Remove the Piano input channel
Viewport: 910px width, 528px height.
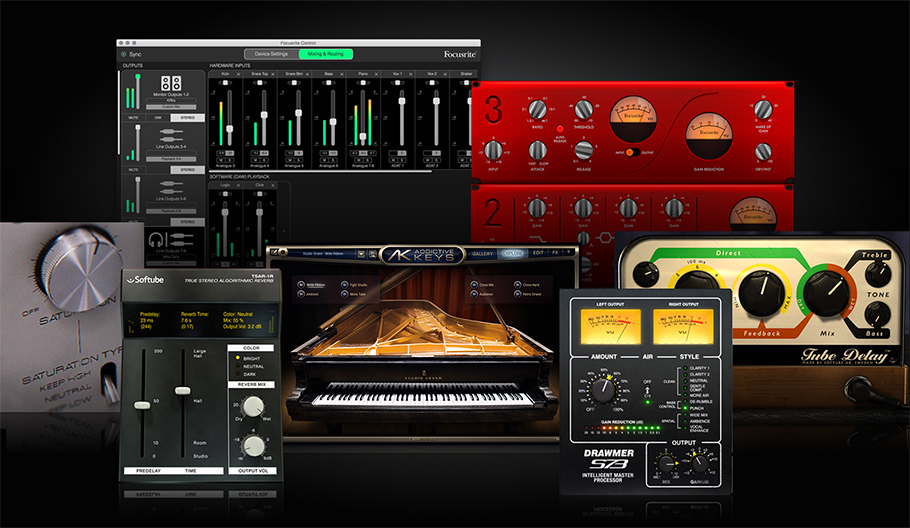pos(376,74)
